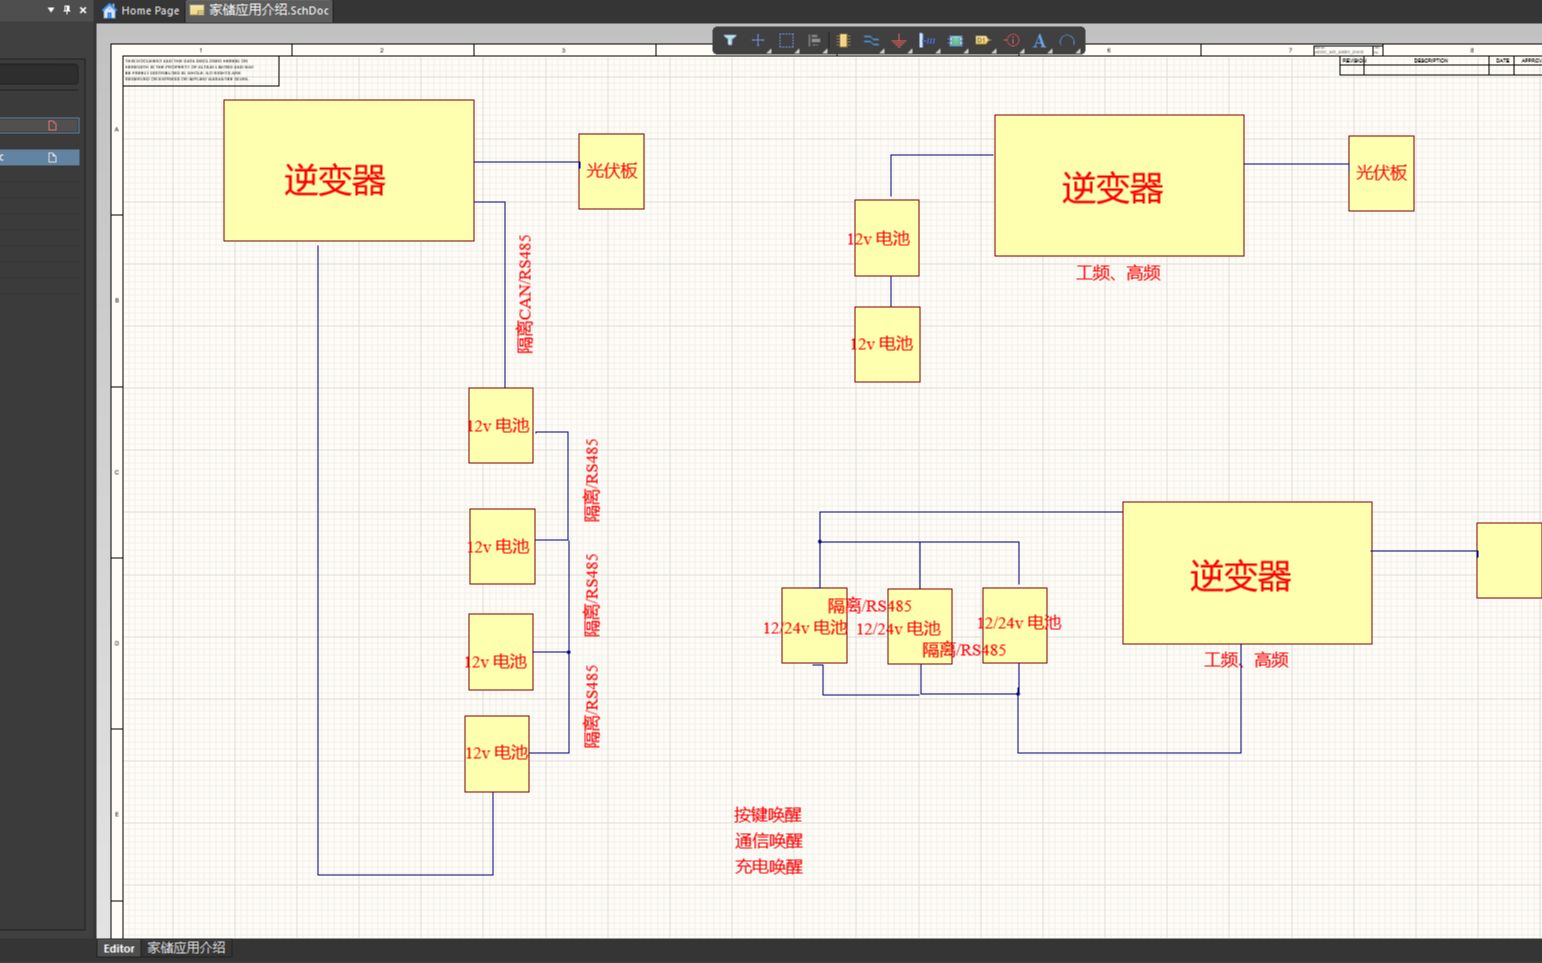This screenshot has height=963, width=1542.
Task: Select the place sheet symbol icon
Action: (955, 41)
